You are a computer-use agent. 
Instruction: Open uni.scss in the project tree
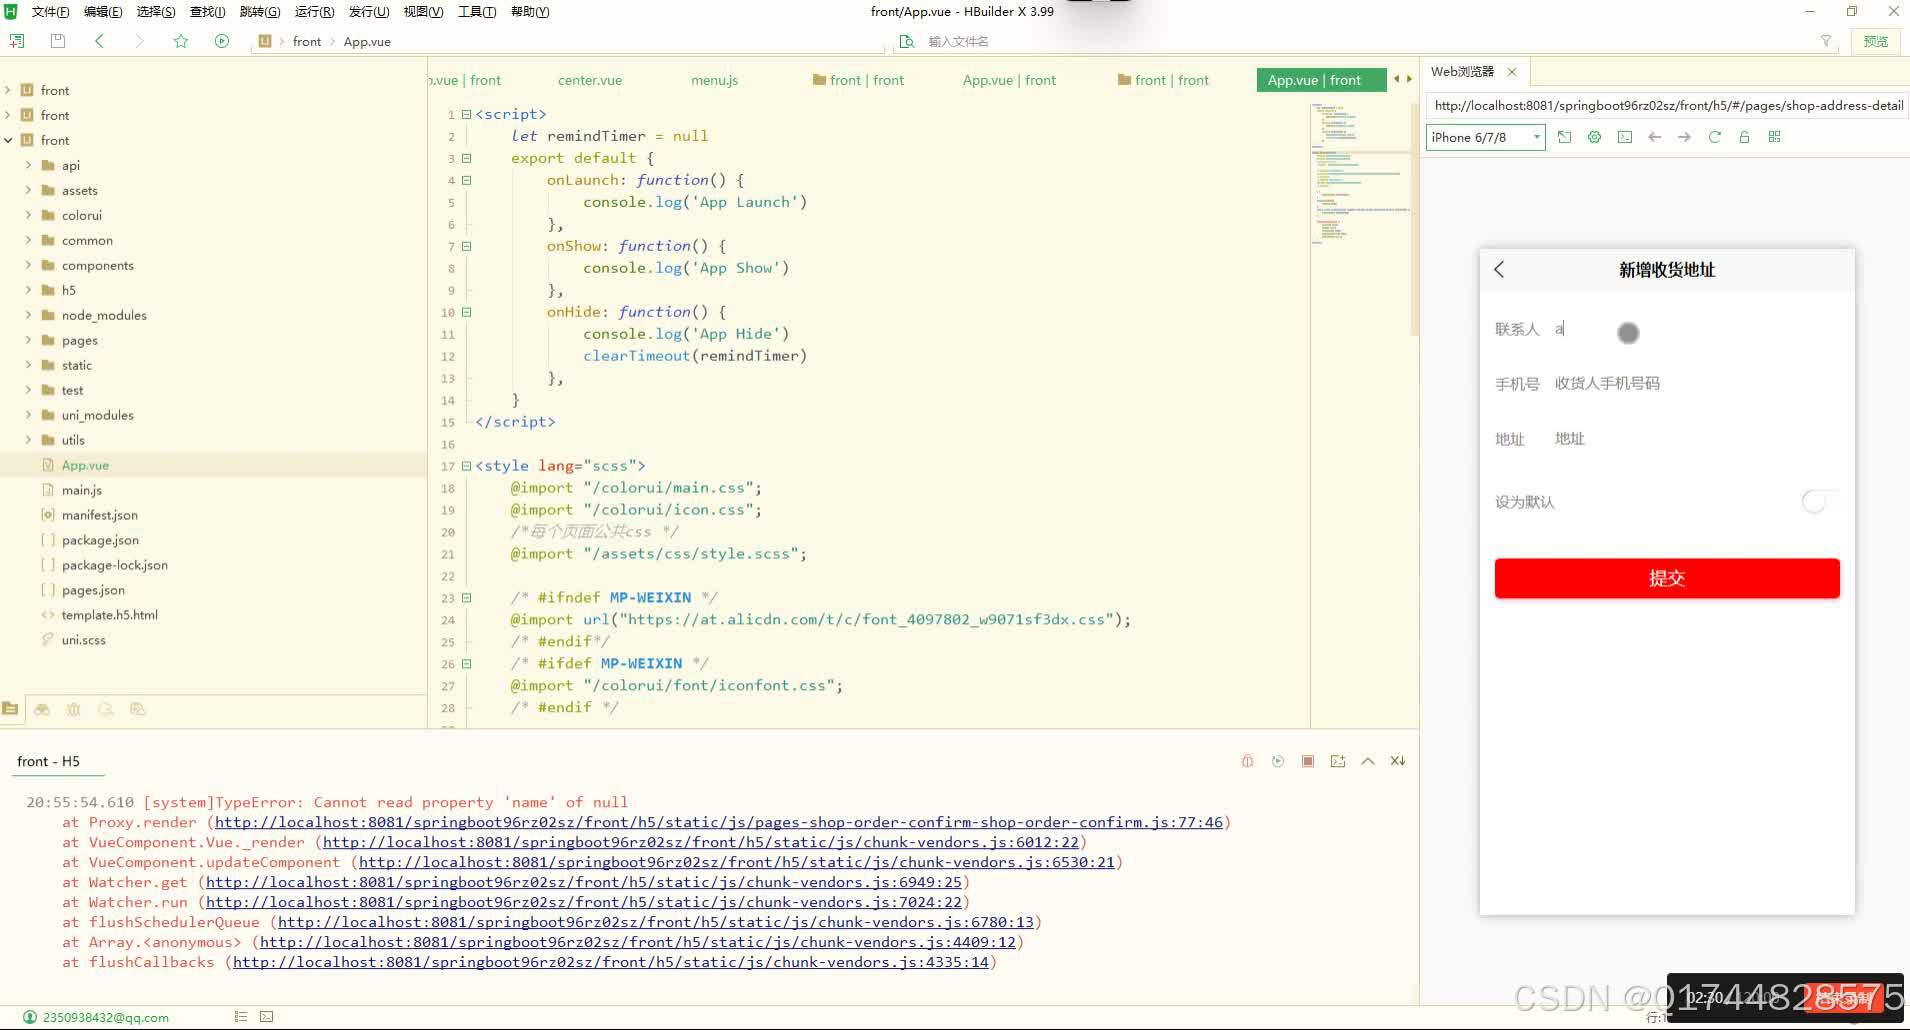tap(83, 640)
